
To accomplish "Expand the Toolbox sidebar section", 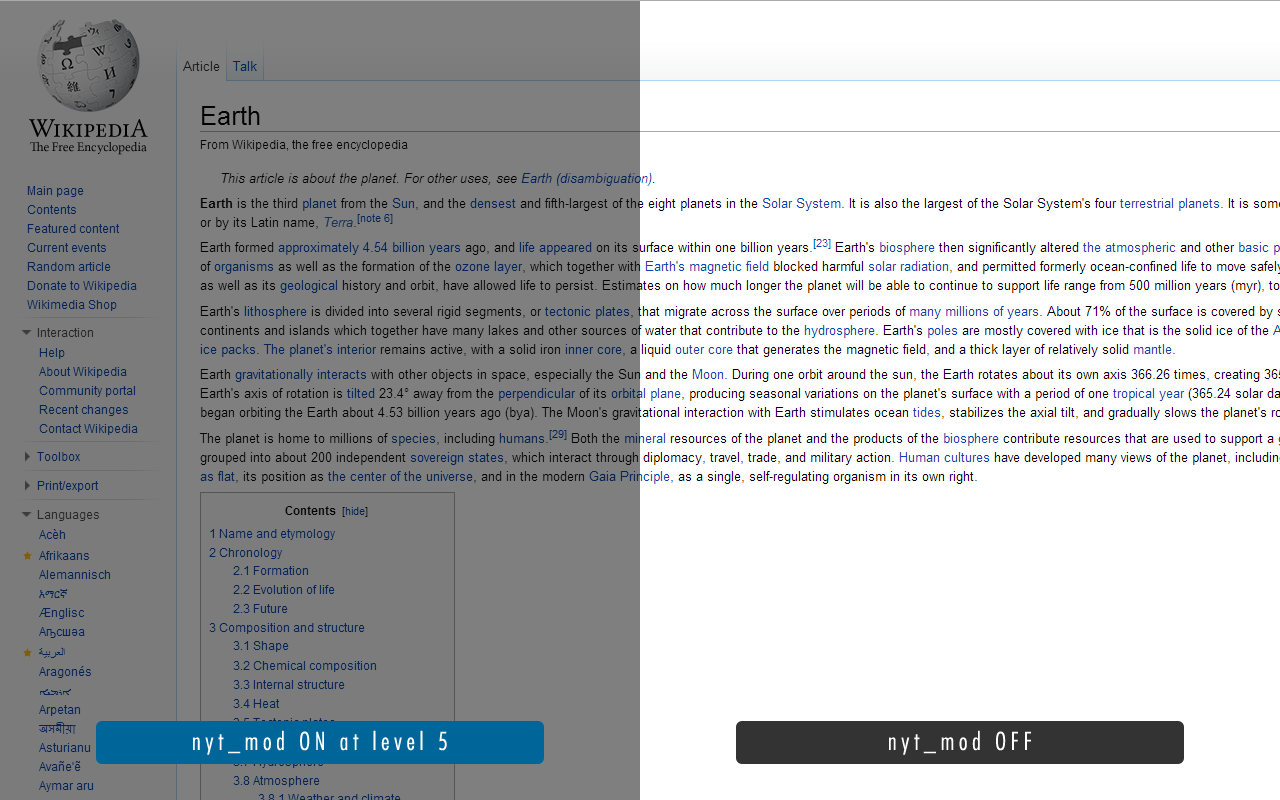I will pos(27,457).
